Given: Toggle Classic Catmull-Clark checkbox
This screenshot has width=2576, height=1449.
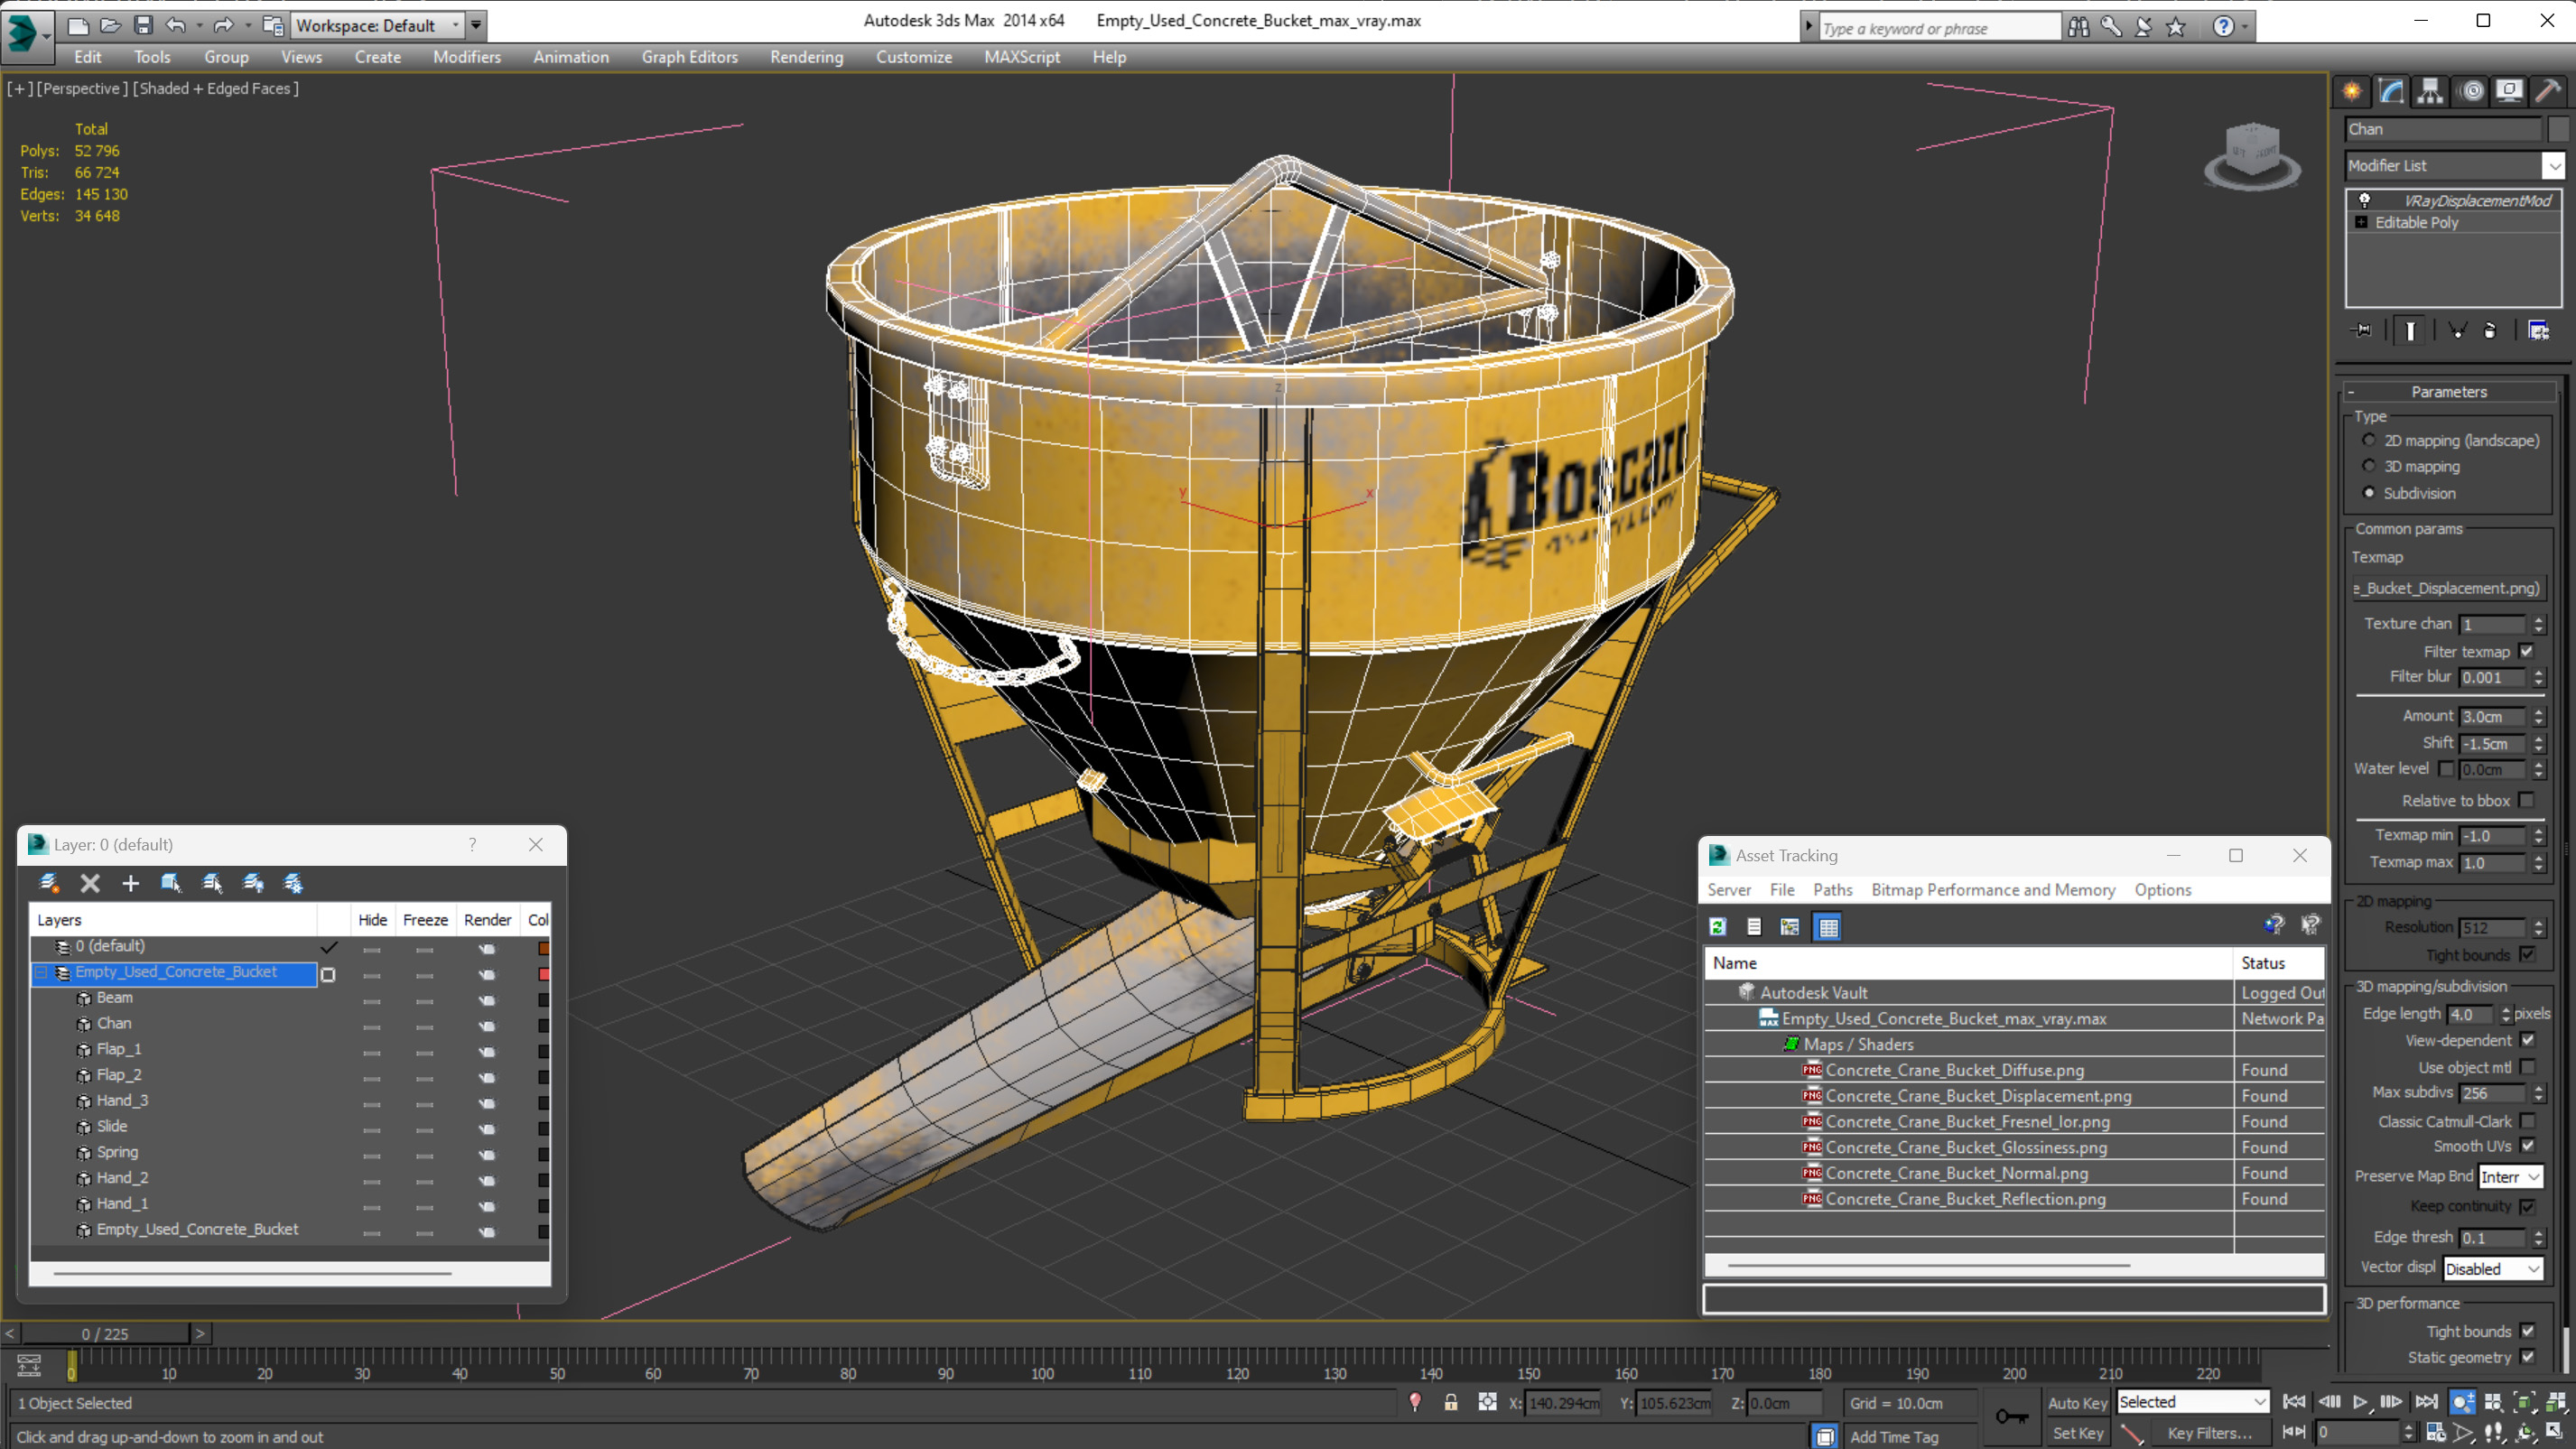Looking at the screenshot, I should (2527, 1121).
